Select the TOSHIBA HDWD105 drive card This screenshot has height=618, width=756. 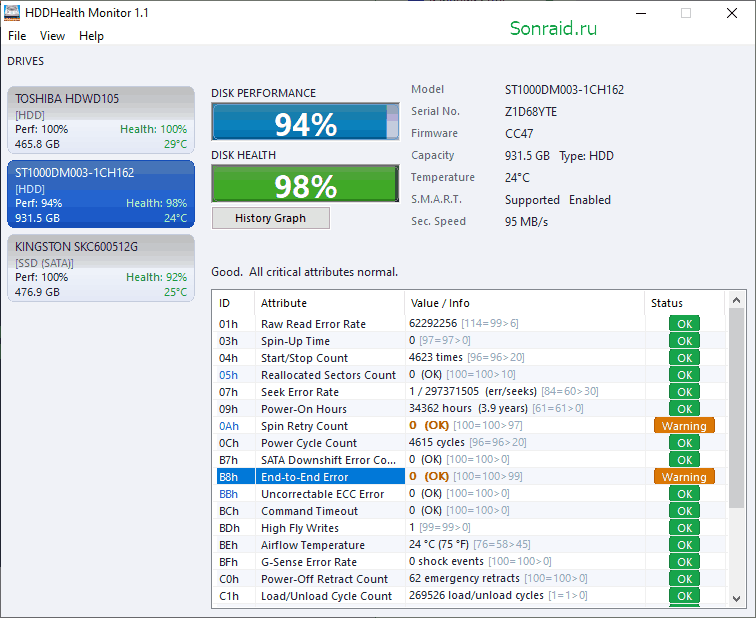pyautogui.click(x=101, y=120)
